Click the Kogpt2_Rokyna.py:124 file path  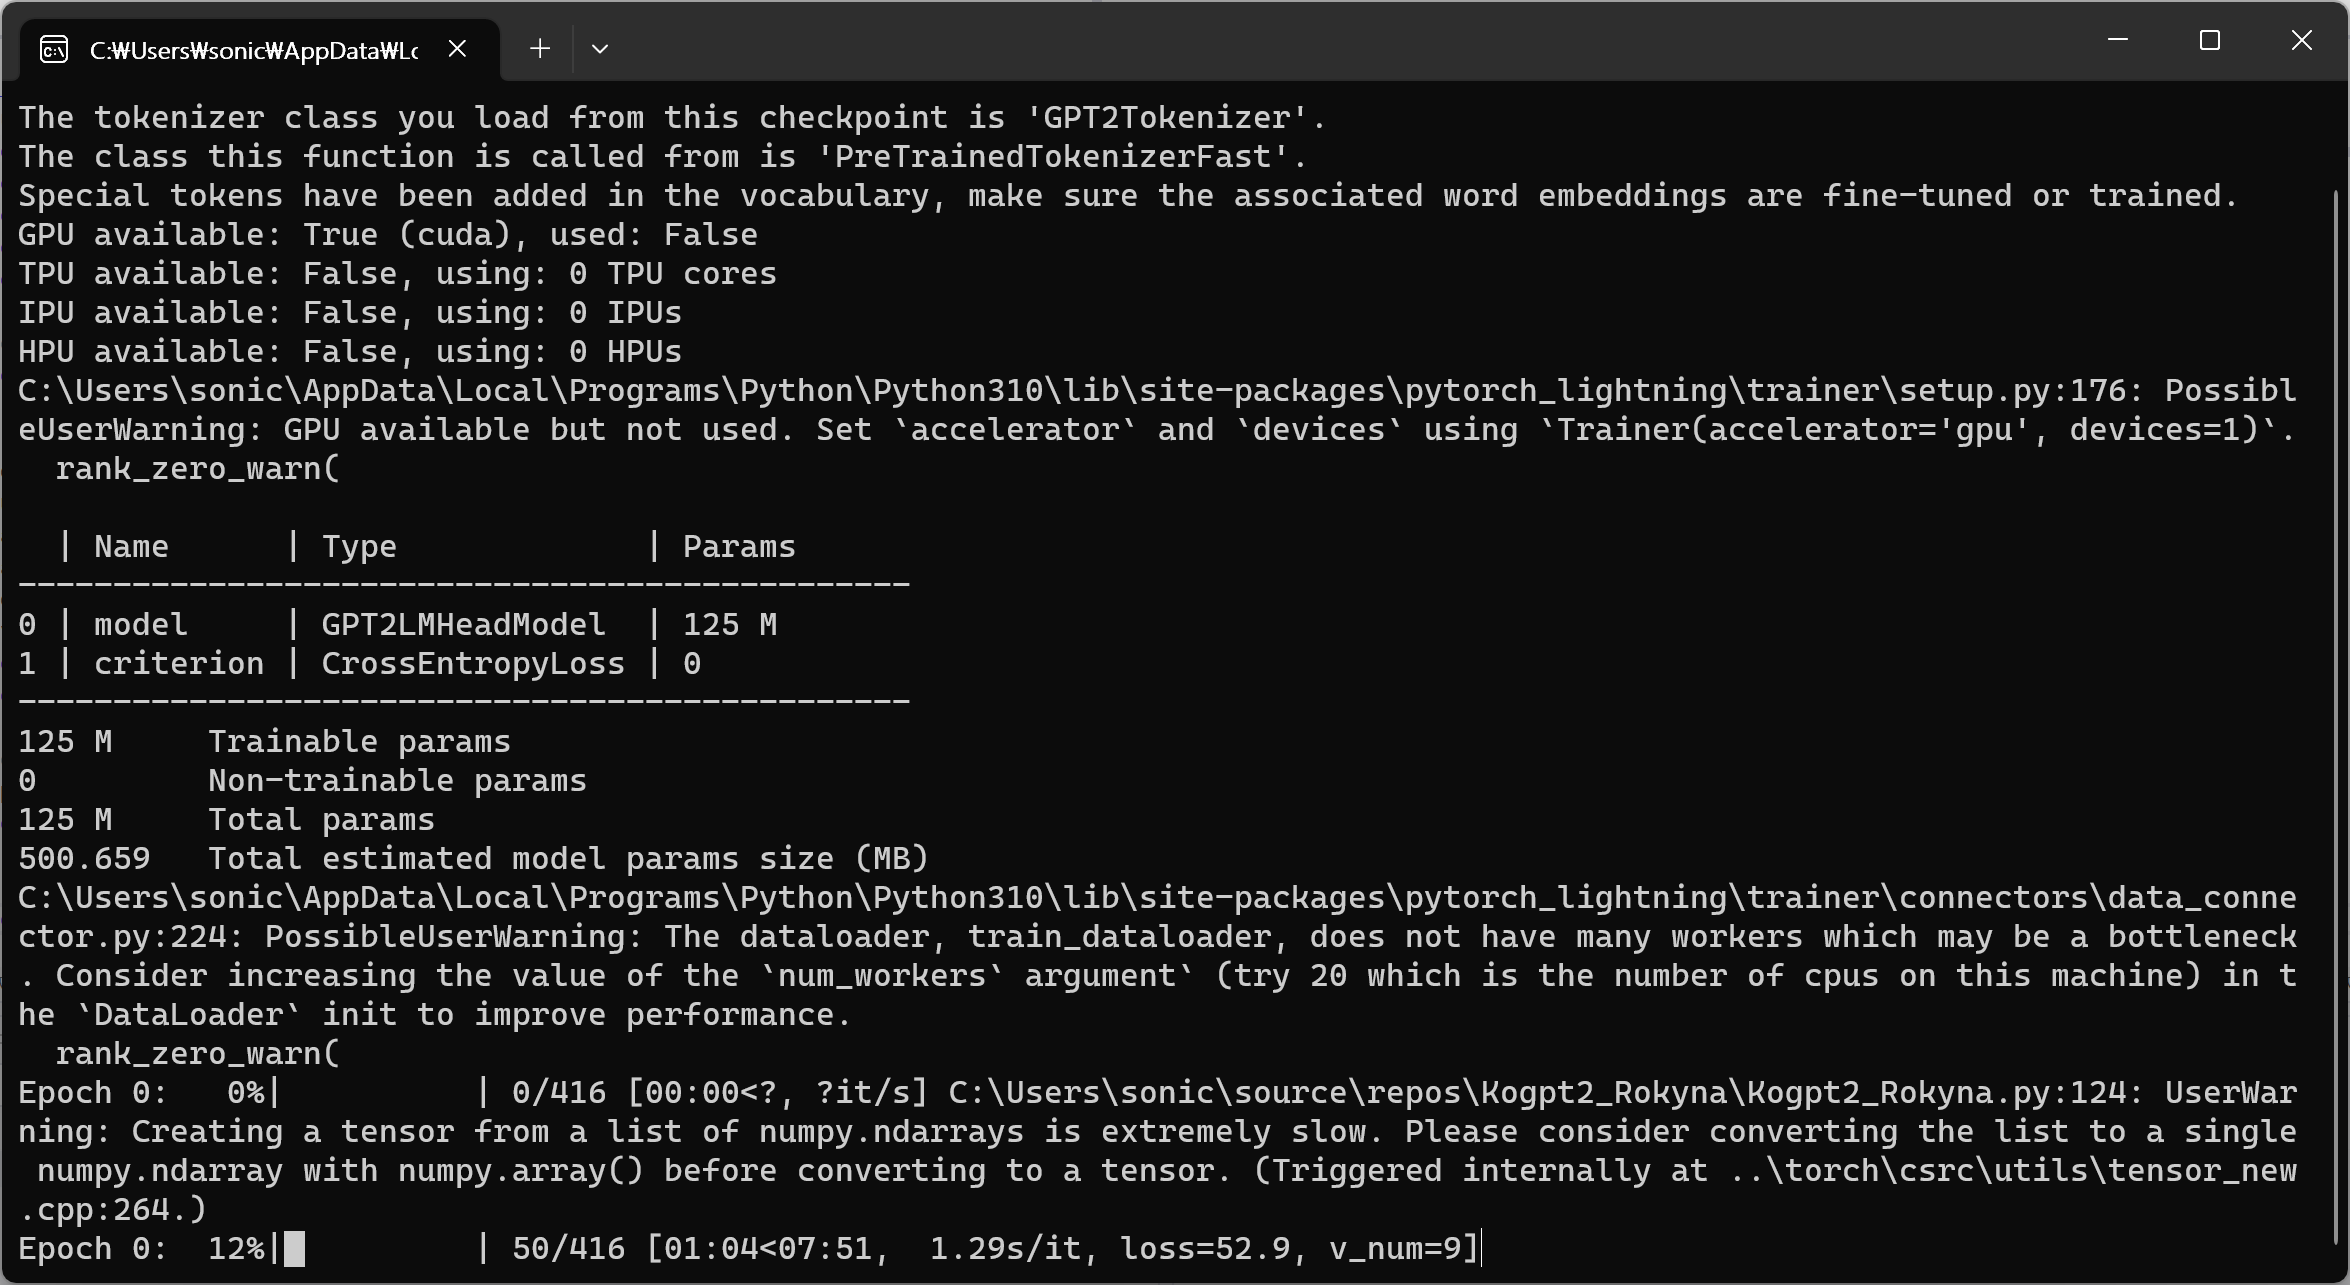(x=1543, y=1093)
